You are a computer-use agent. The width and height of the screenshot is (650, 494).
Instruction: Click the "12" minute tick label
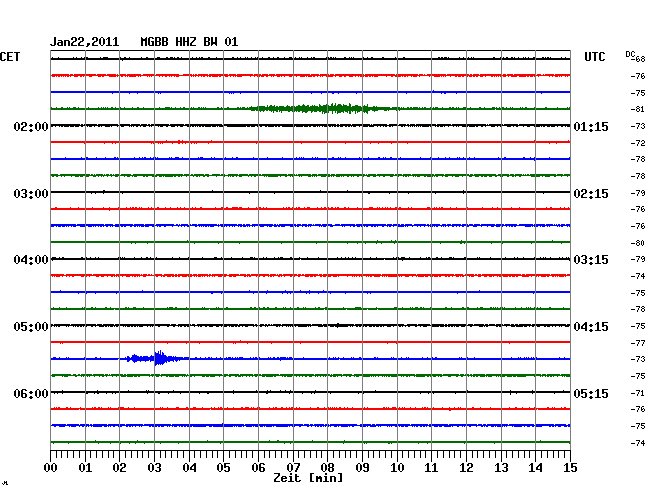pyautogui.click(x=466, y=468)
